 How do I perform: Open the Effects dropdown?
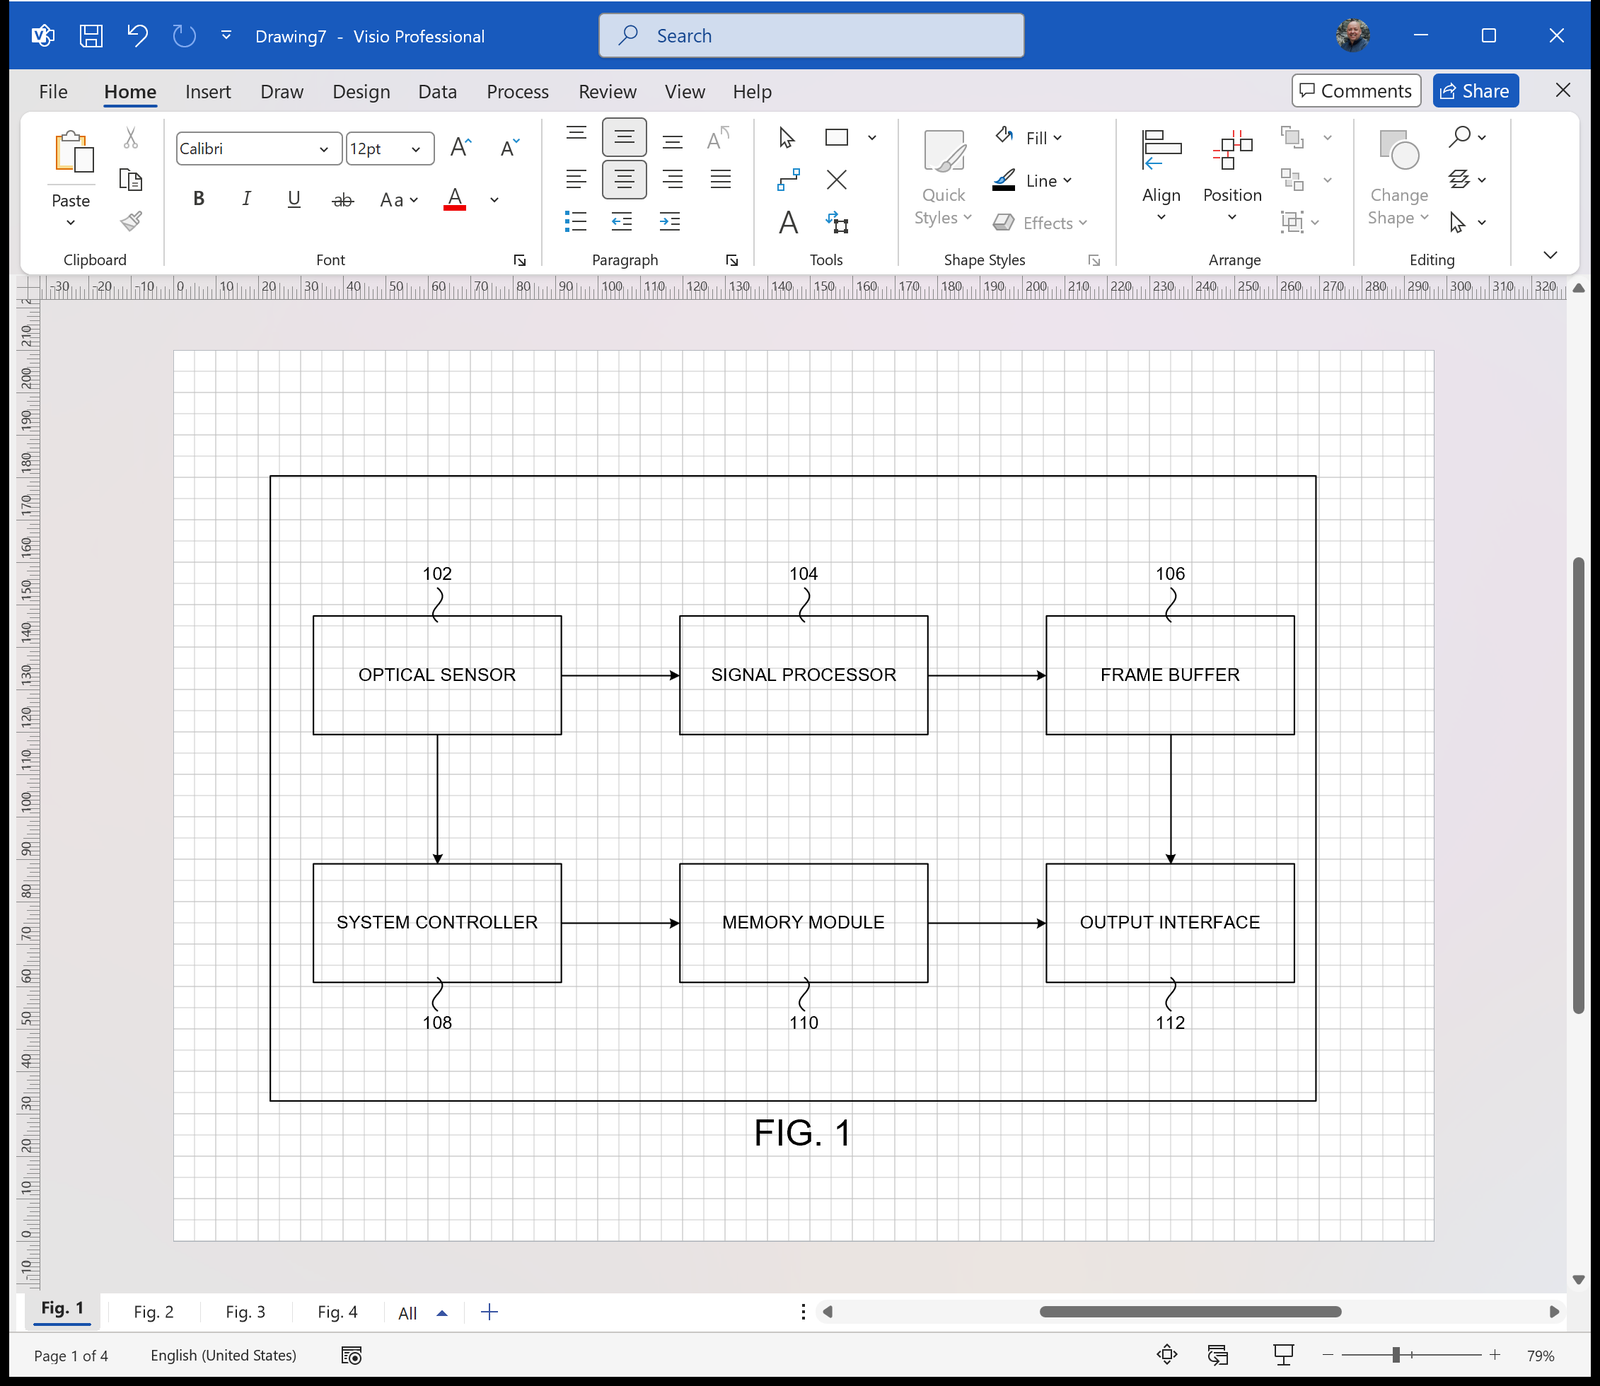1040,222
